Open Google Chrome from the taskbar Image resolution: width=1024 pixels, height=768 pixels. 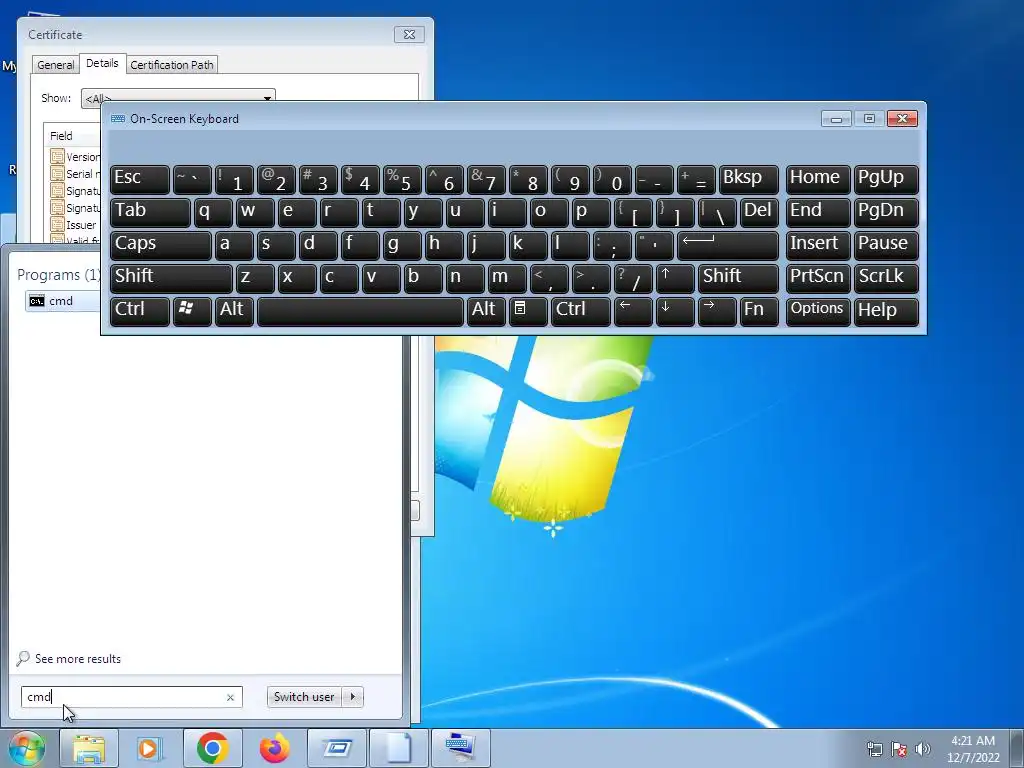[x=212, y=748]
